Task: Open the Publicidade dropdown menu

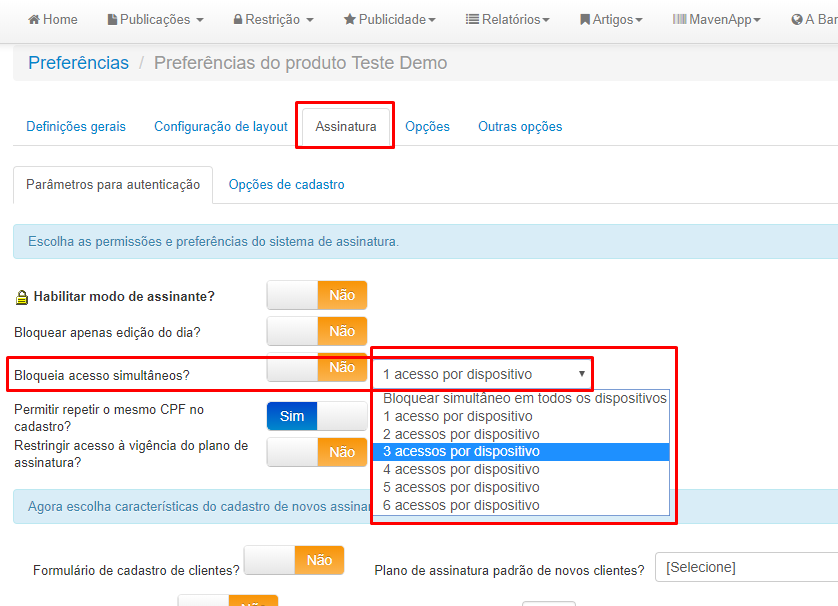Action: click(390, 20)
